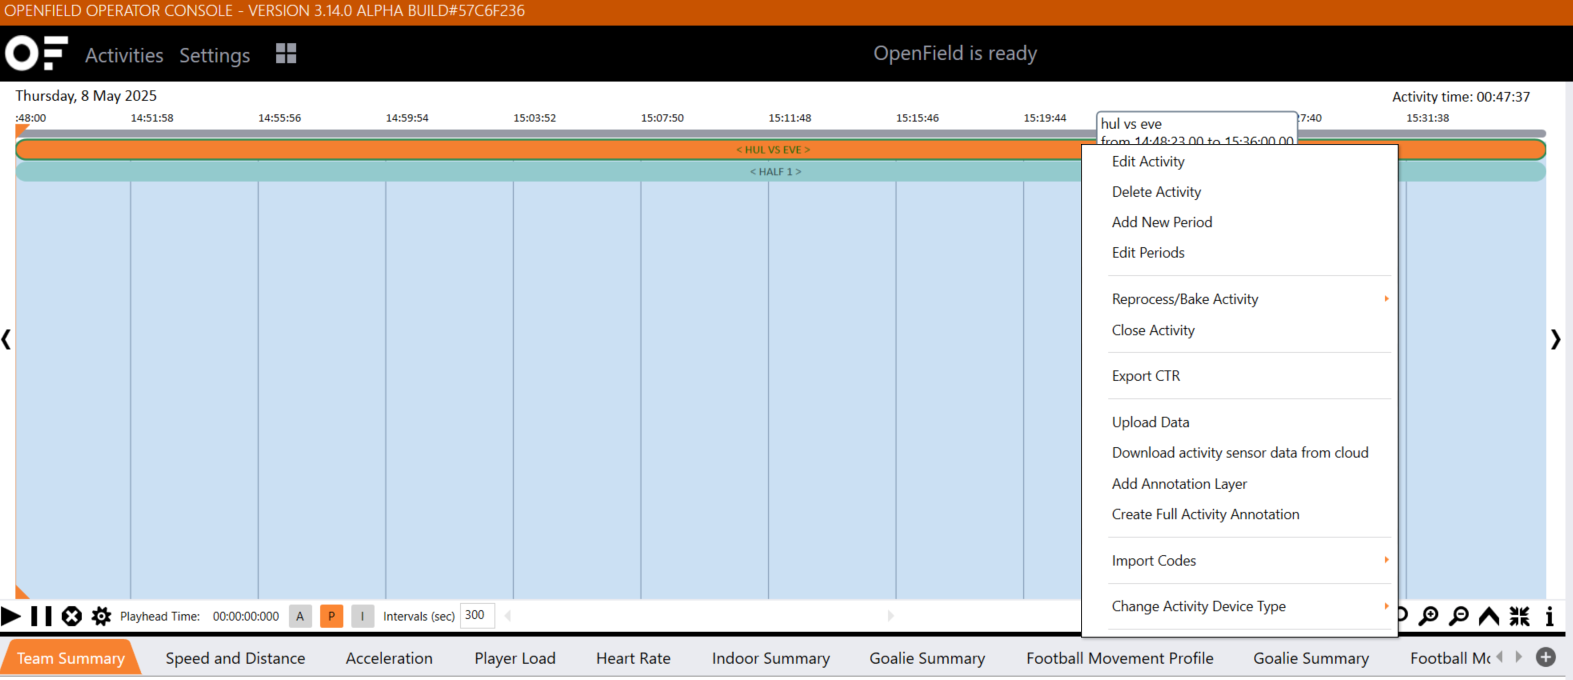
Task: Click timeline timestamp 14:59:54
Action: 407,118
